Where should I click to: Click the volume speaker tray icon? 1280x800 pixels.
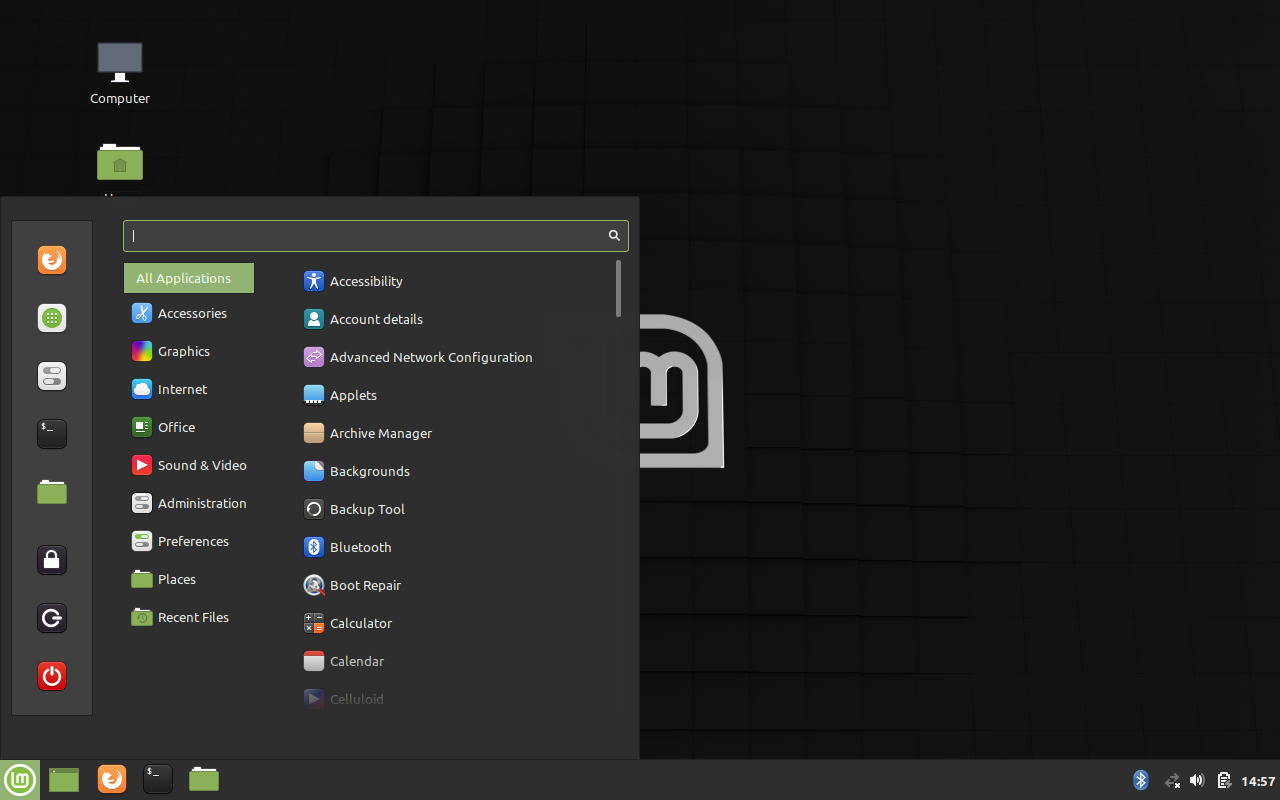tap(1197, 780)
